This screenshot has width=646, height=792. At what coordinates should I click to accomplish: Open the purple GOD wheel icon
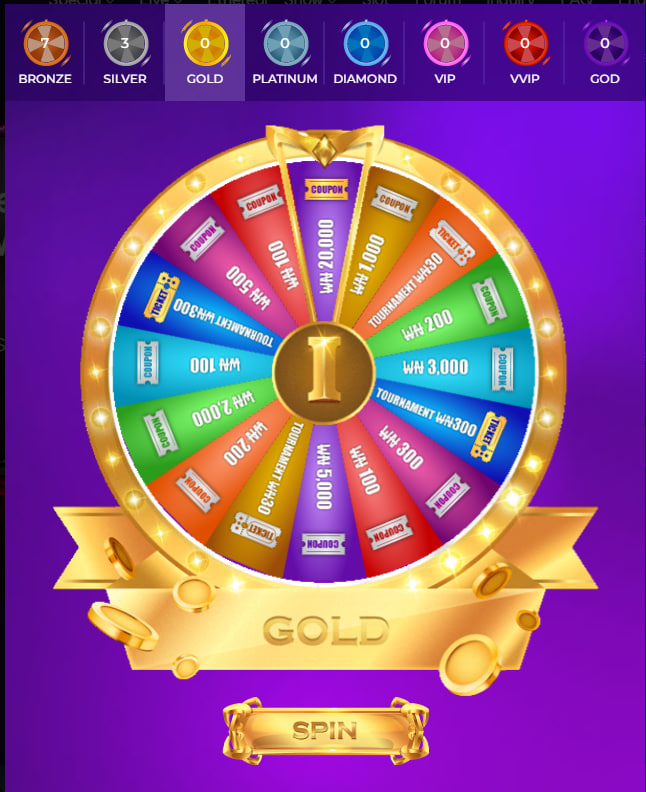coord(605,43)
